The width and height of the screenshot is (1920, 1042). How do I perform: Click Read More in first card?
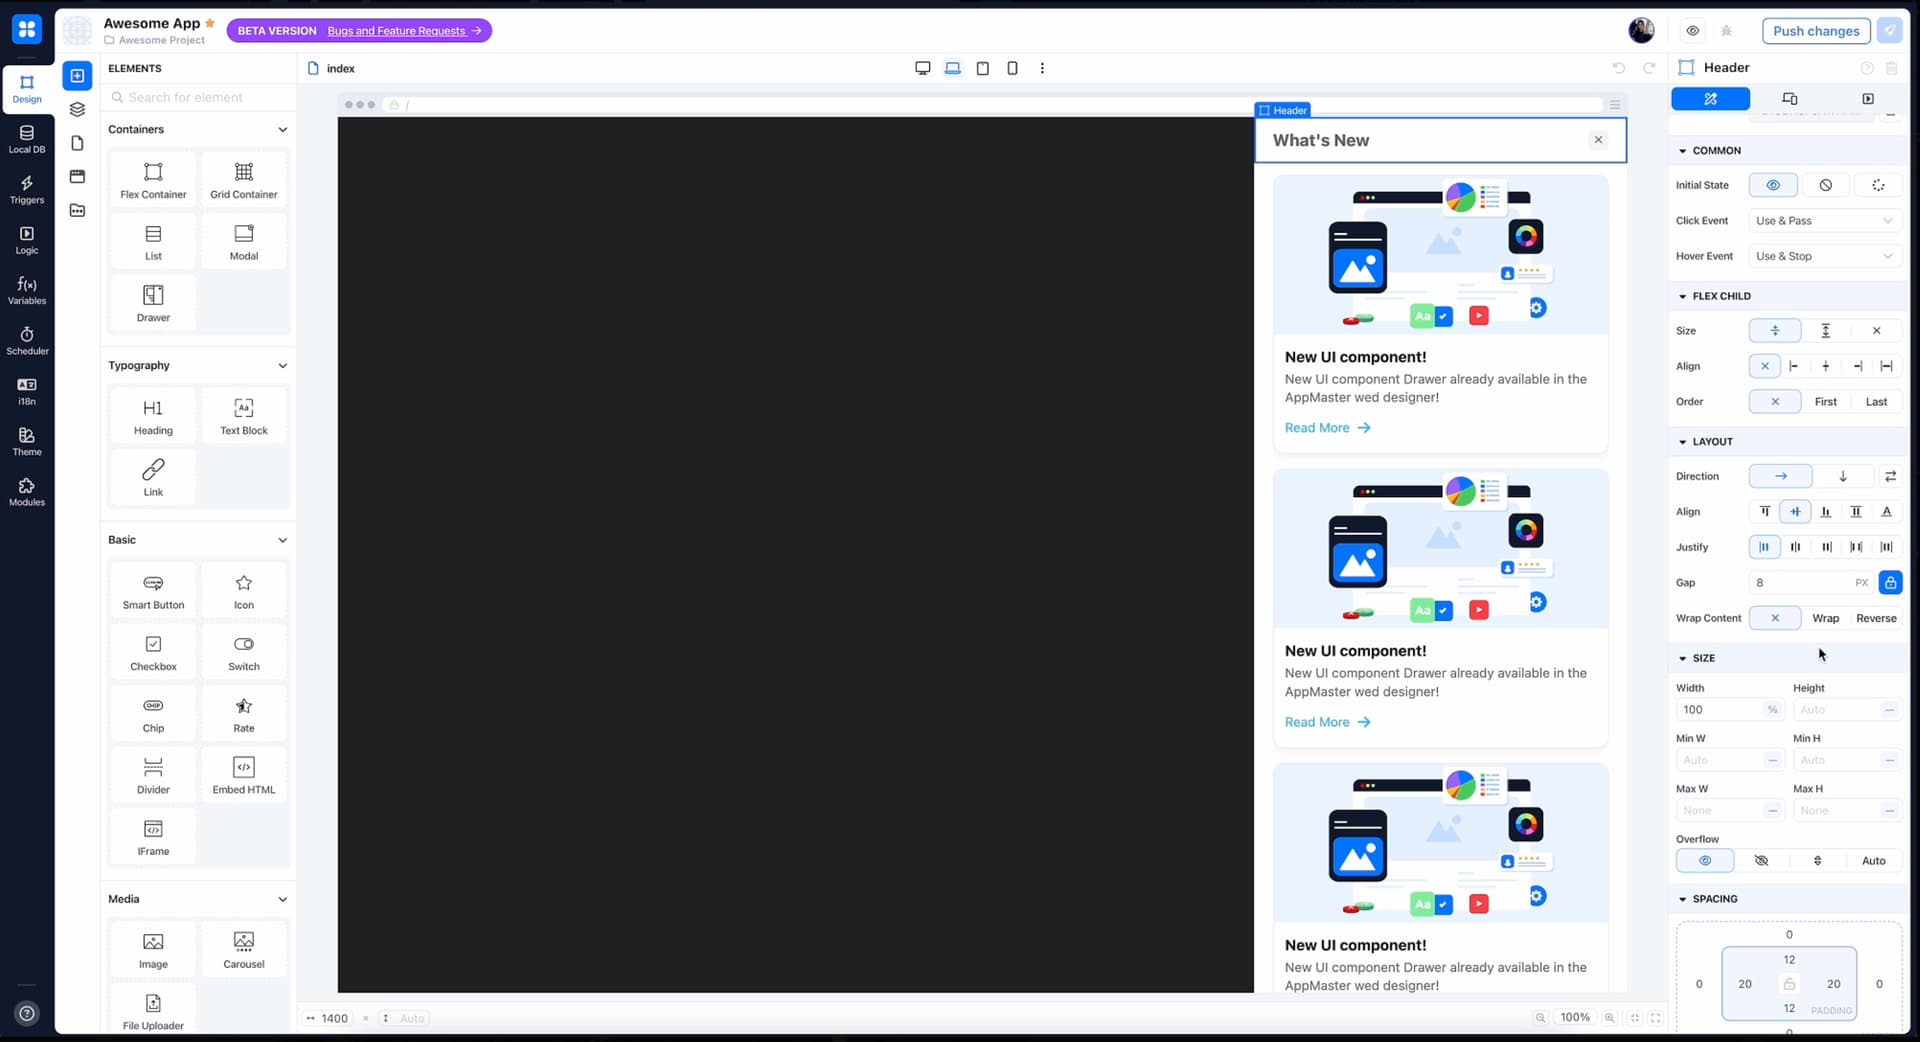click(1327, 428)
